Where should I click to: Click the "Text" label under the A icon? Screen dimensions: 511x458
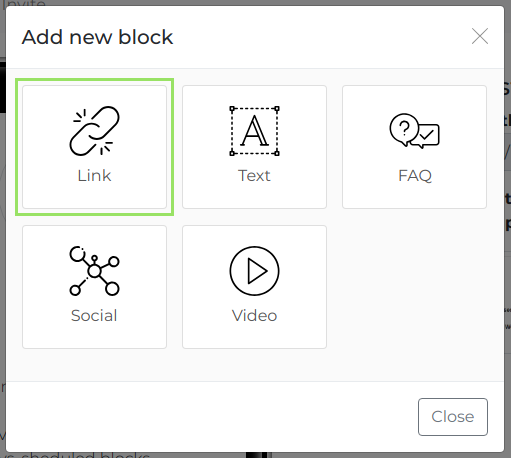click(x=254, y=176)
